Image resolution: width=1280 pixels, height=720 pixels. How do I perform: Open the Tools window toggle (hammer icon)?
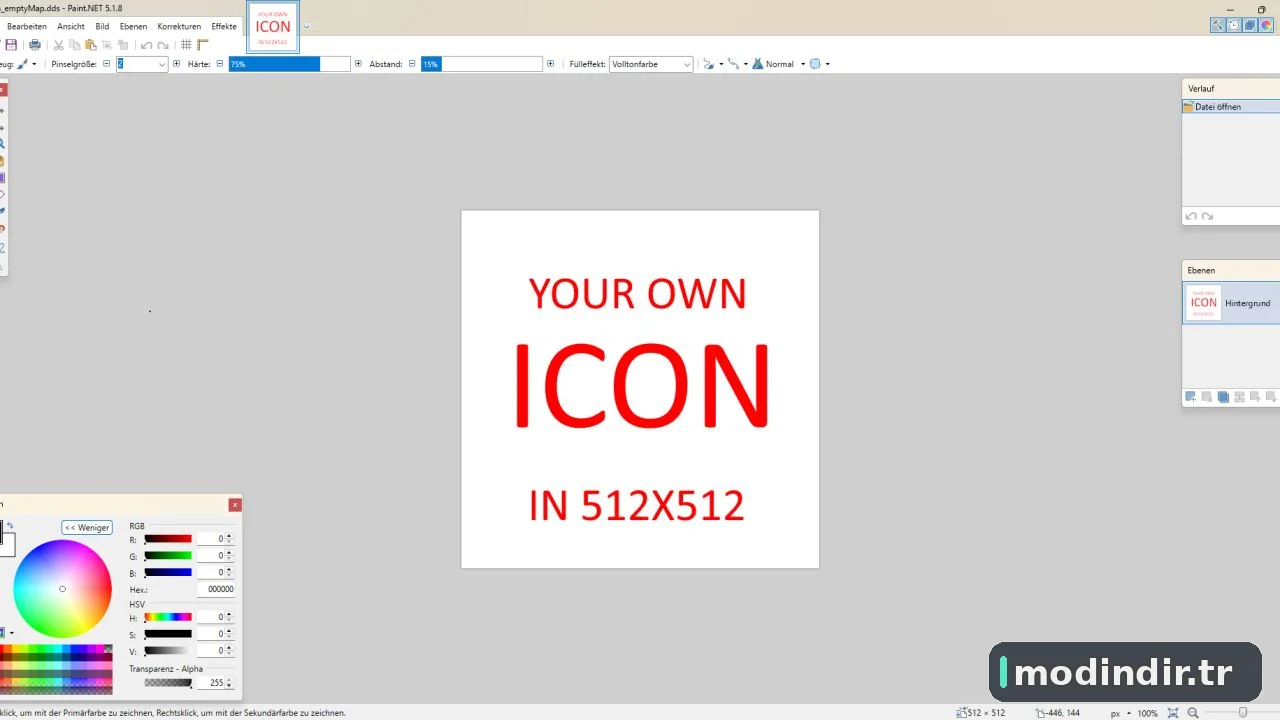click(1218, 26)
